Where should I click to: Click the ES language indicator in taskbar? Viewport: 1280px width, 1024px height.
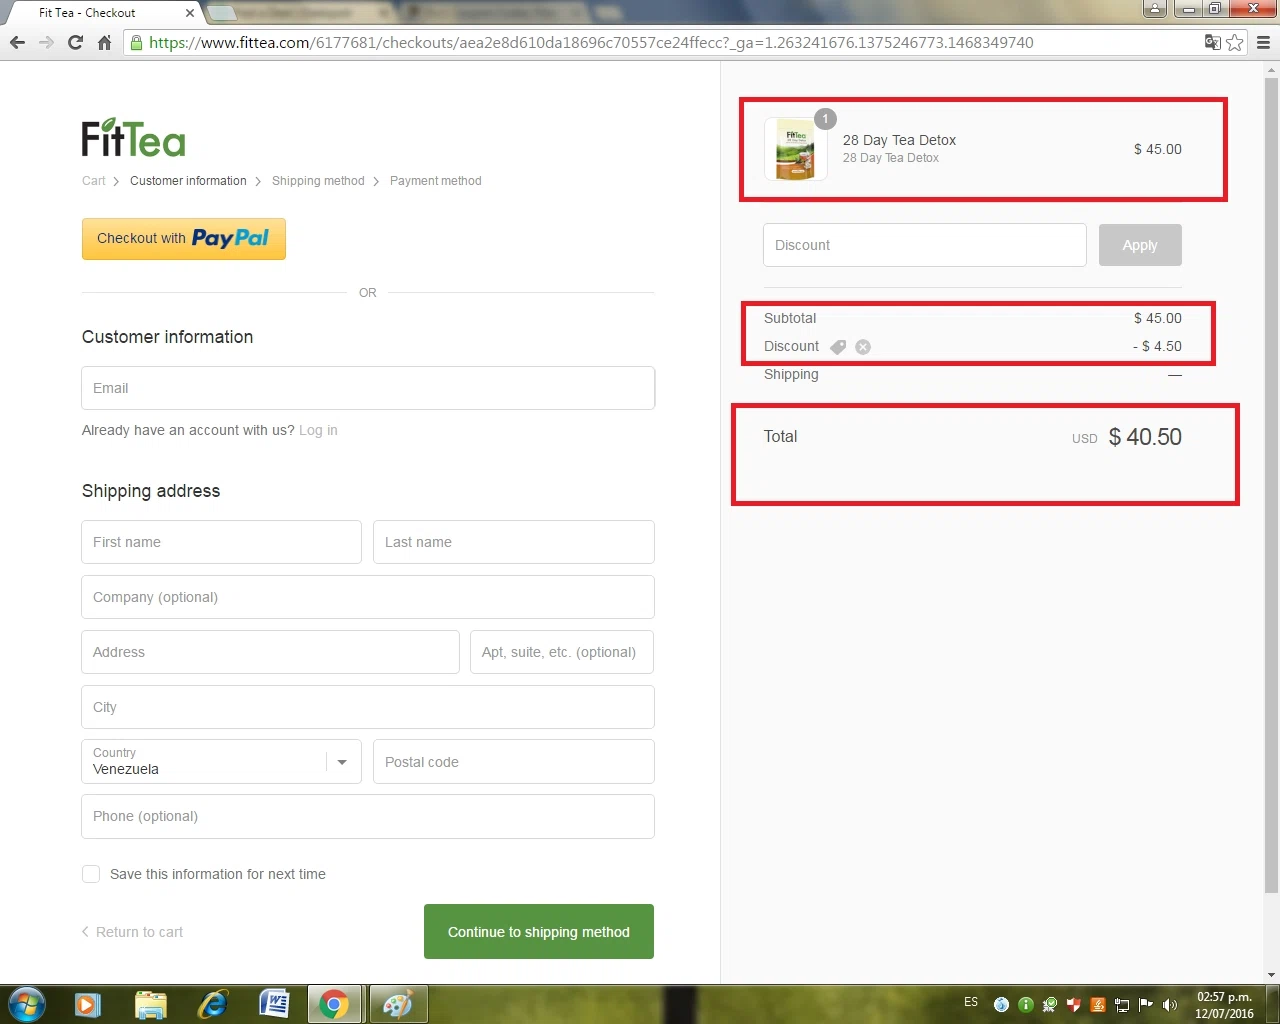[971, 1002]
